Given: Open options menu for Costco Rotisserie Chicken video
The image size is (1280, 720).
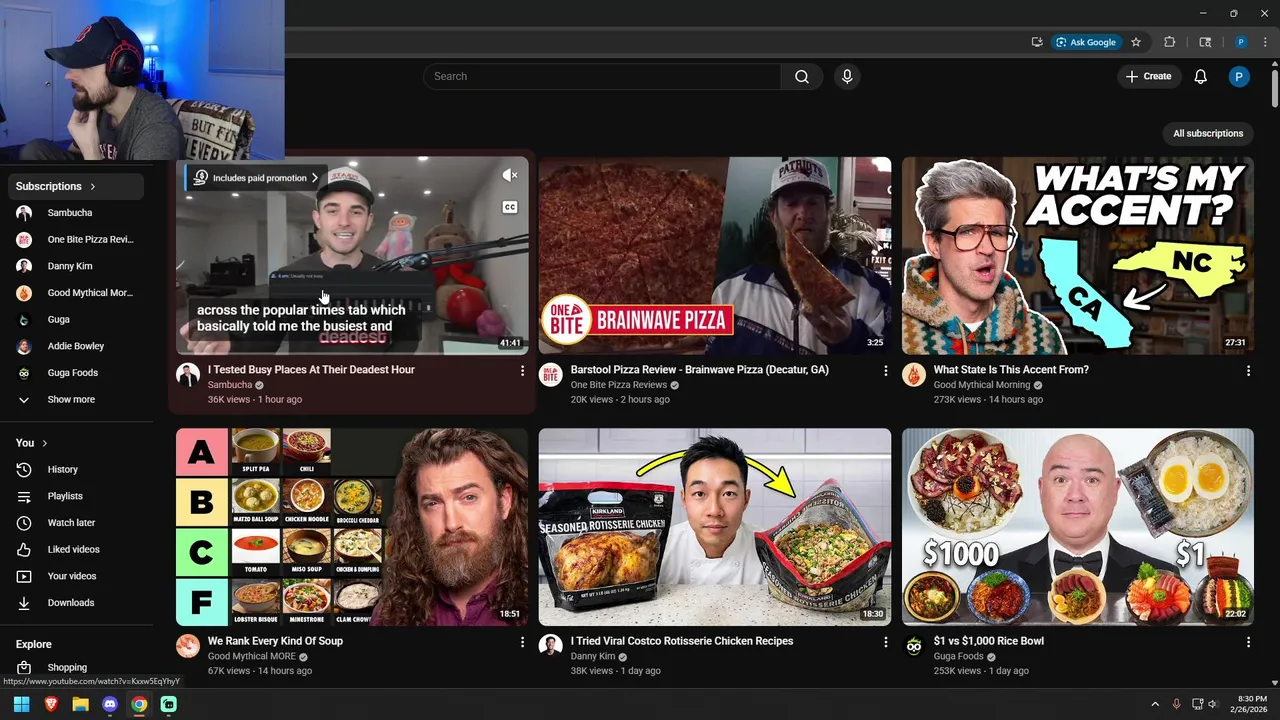Looking at the screenshot, I should [x=885, y=642].
